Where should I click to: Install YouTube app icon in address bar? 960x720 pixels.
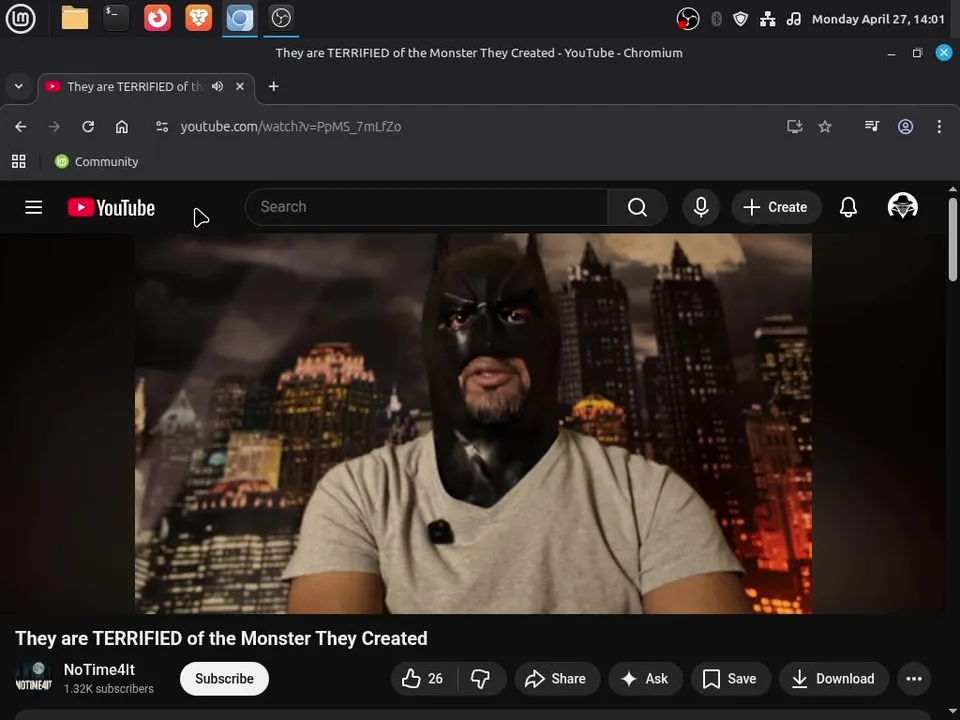click(x=795, y=127)
